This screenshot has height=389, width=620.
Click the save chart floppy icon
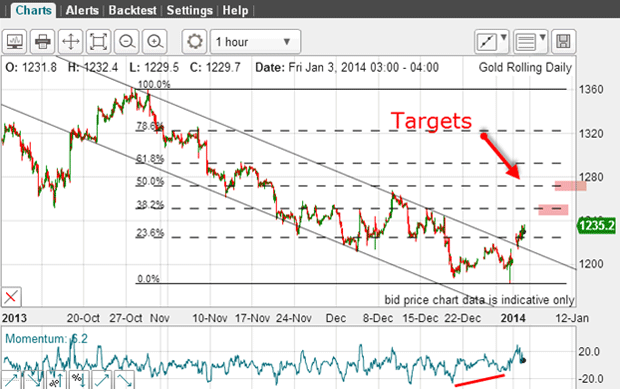tap(563, 42)
